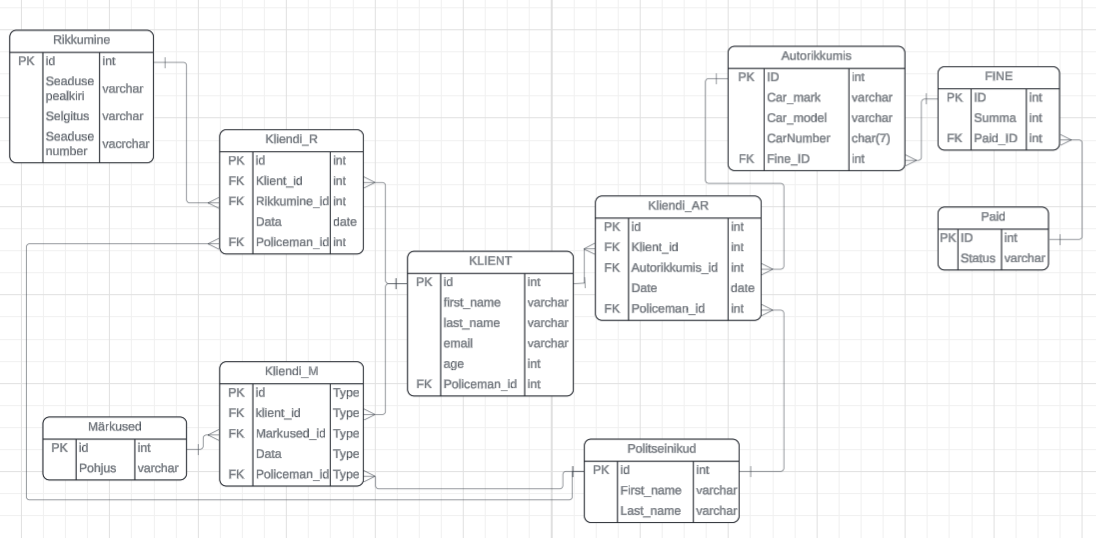
Task: Click the Kliendi_M table title
Action: point(291,371)
